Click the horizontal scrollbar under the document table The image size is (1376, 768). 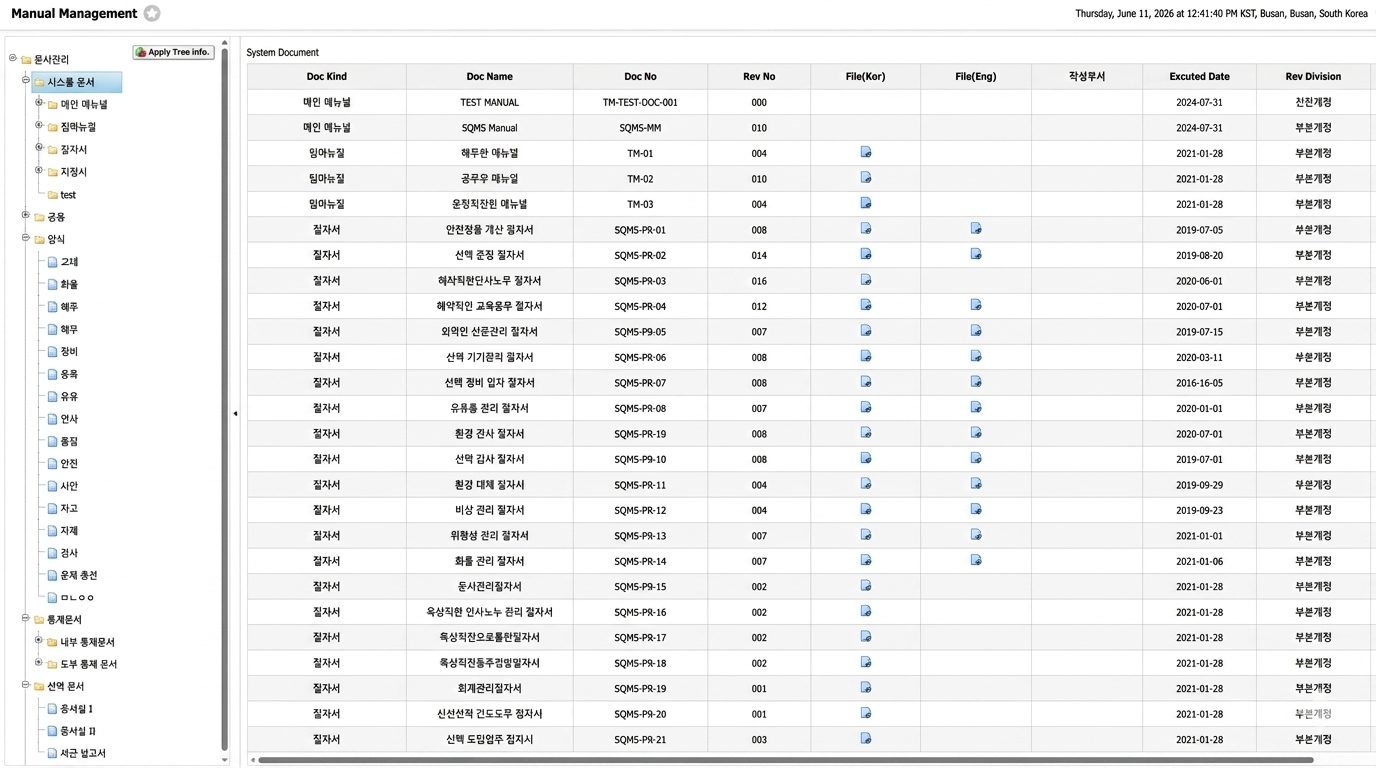(x=785, y=760)
